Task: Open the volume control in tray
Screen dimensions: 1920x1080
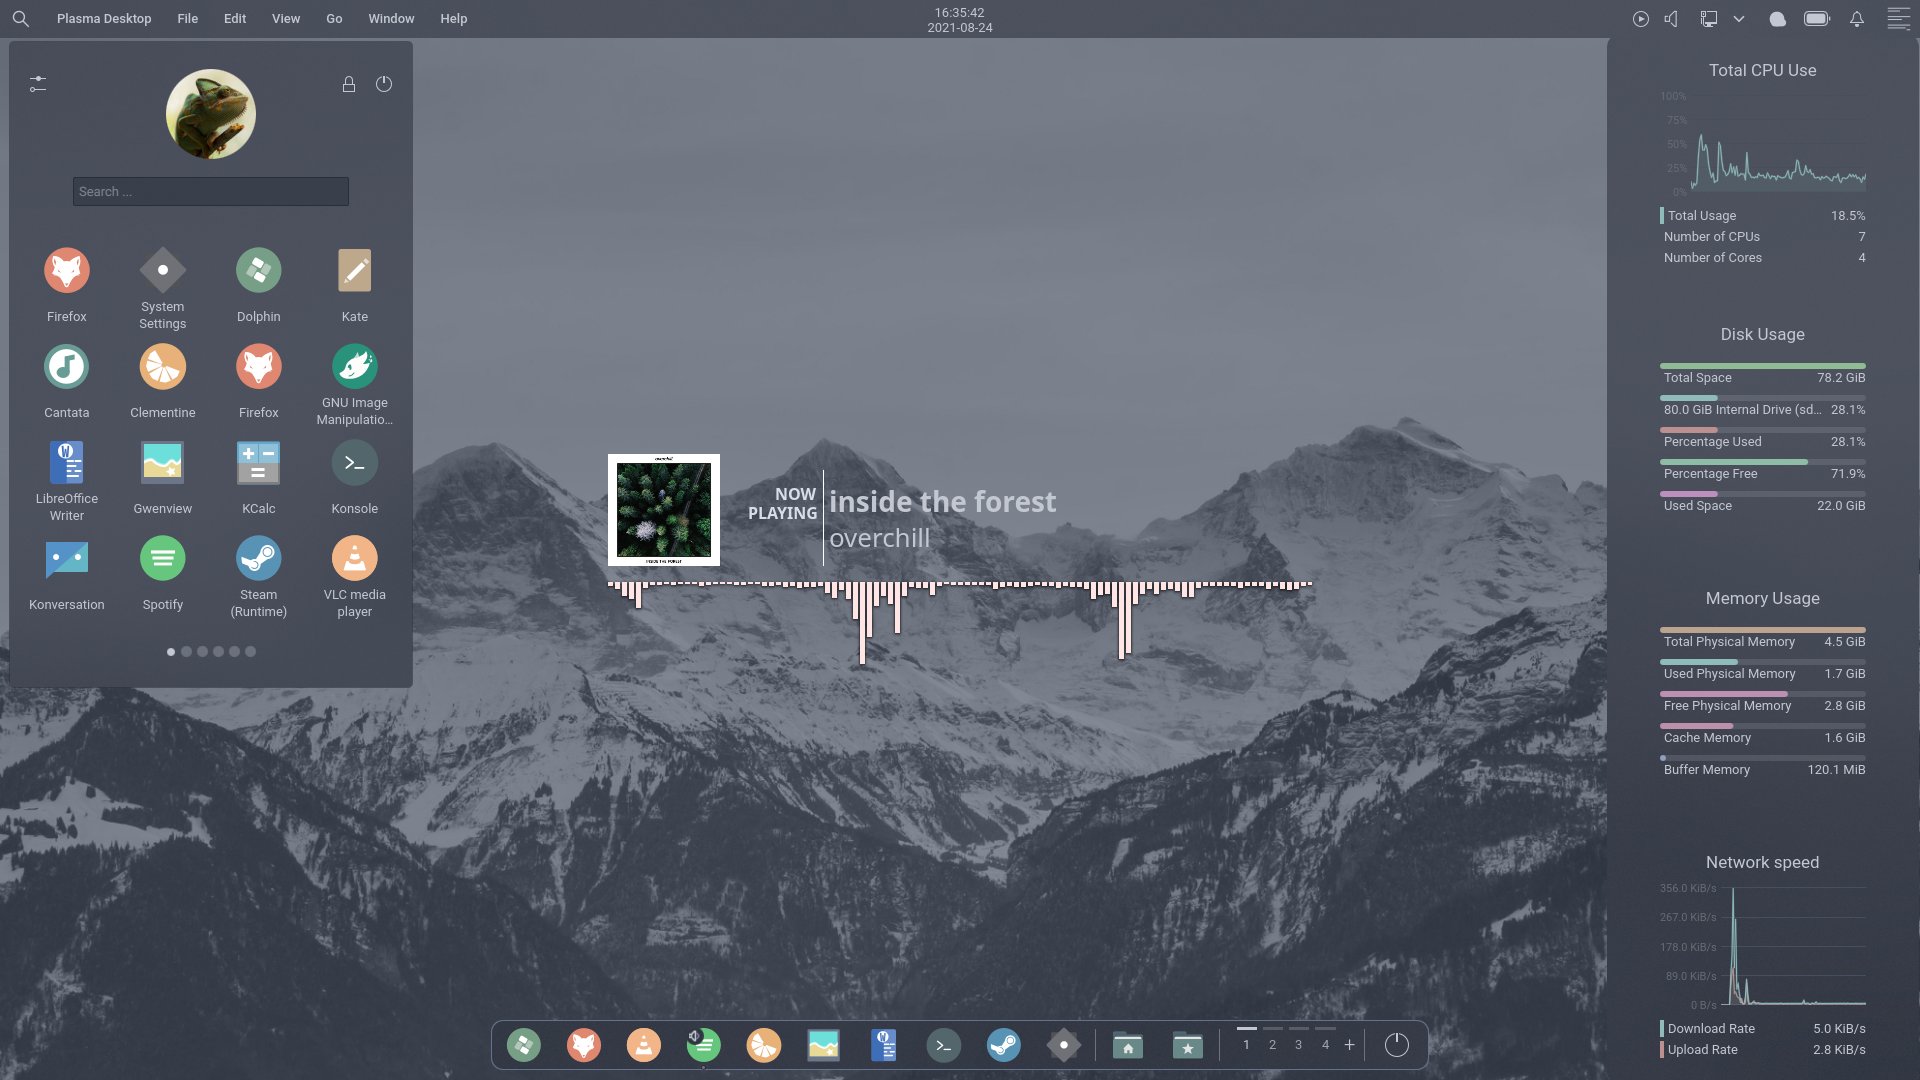Action: (1671, 19)
